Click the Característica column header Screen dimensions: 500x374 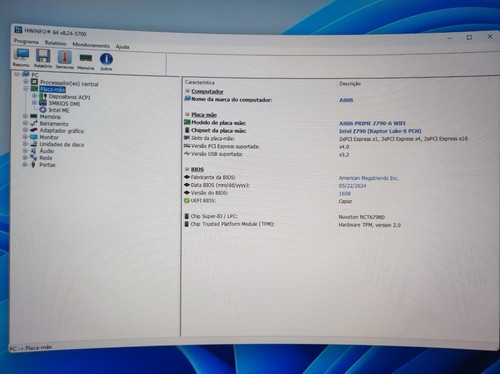coord(200,82)
